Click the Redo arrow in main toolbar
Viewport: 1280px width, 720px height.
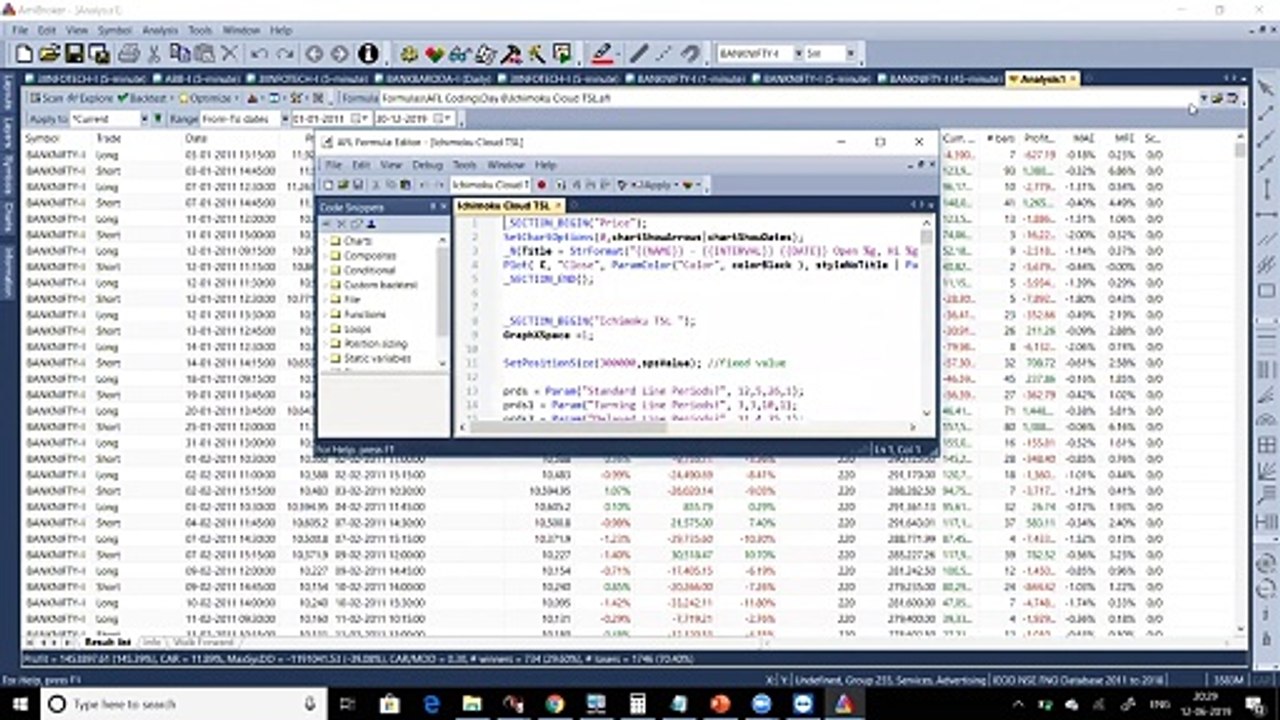285,53
